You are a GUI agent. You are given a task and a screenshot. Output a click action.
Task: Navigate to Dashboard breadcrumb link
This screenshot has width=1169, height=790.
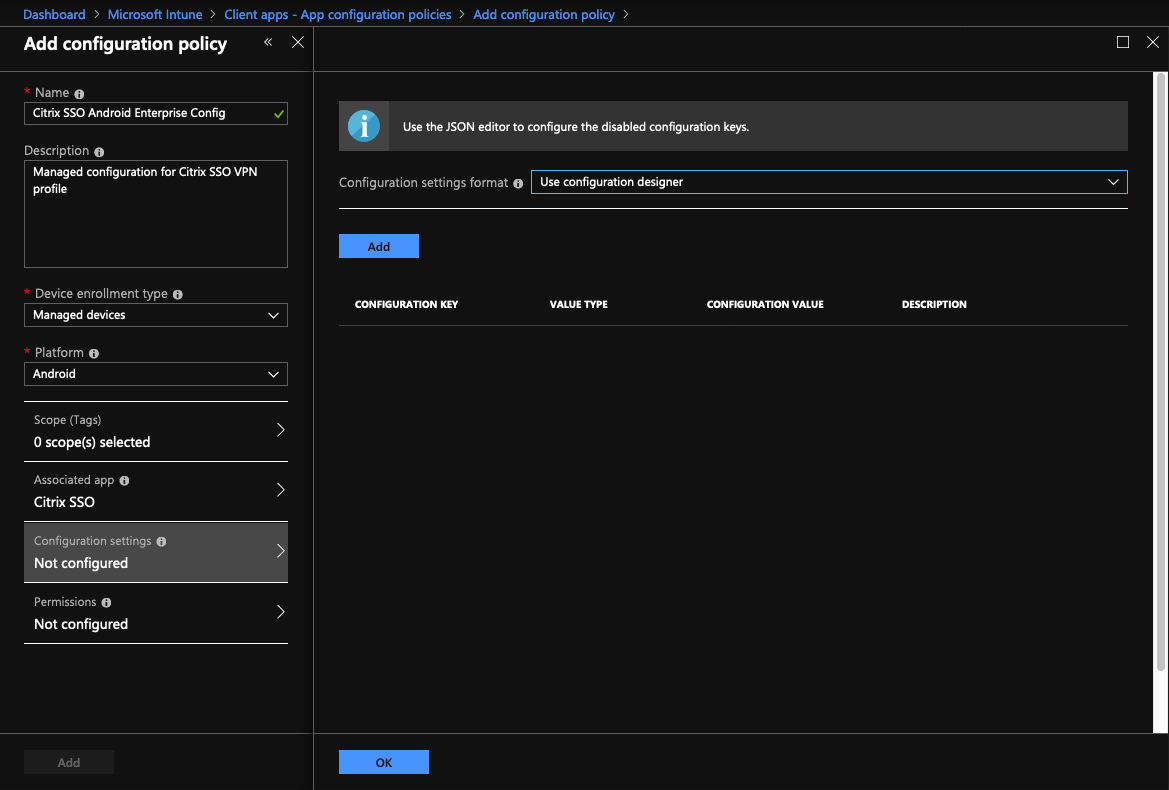pyautogui.click(x=54, y=15)
